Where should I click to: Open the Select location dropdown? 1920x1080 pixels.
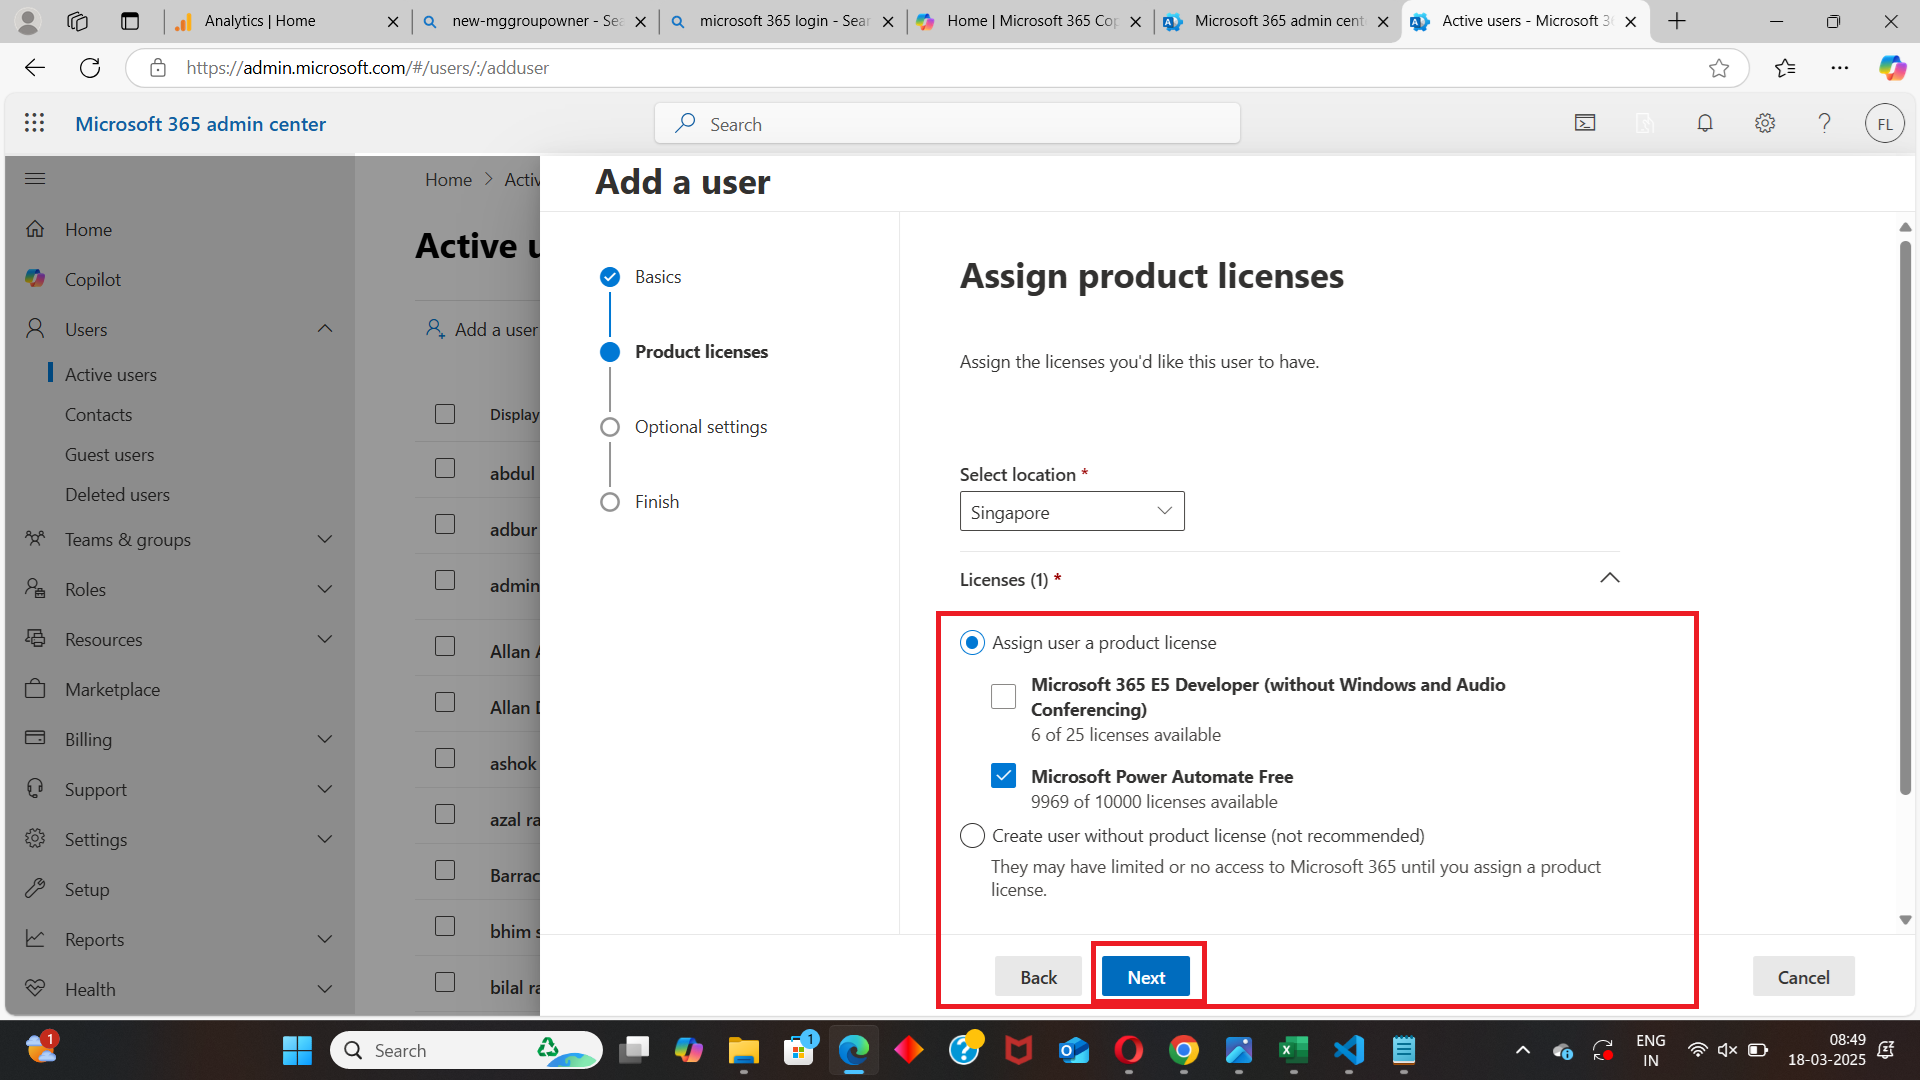tap(1072, 511)
